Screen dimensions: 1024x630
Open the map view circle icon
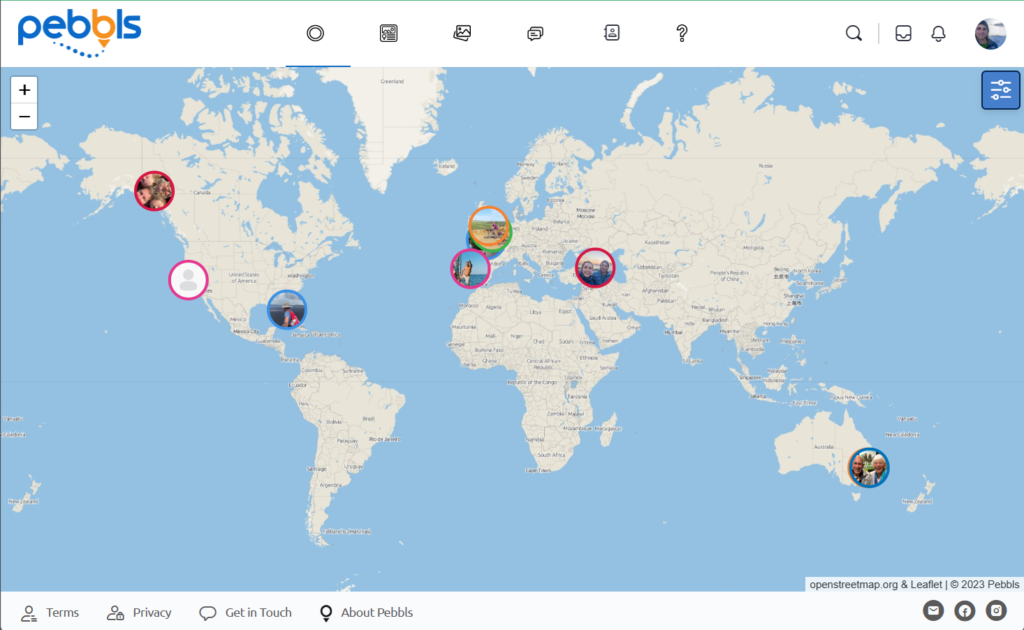(x=315, y=33)
